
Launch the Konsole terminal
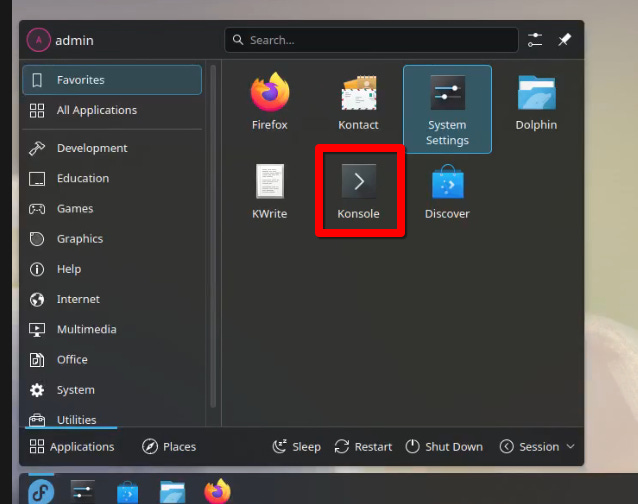coord(358,191)
